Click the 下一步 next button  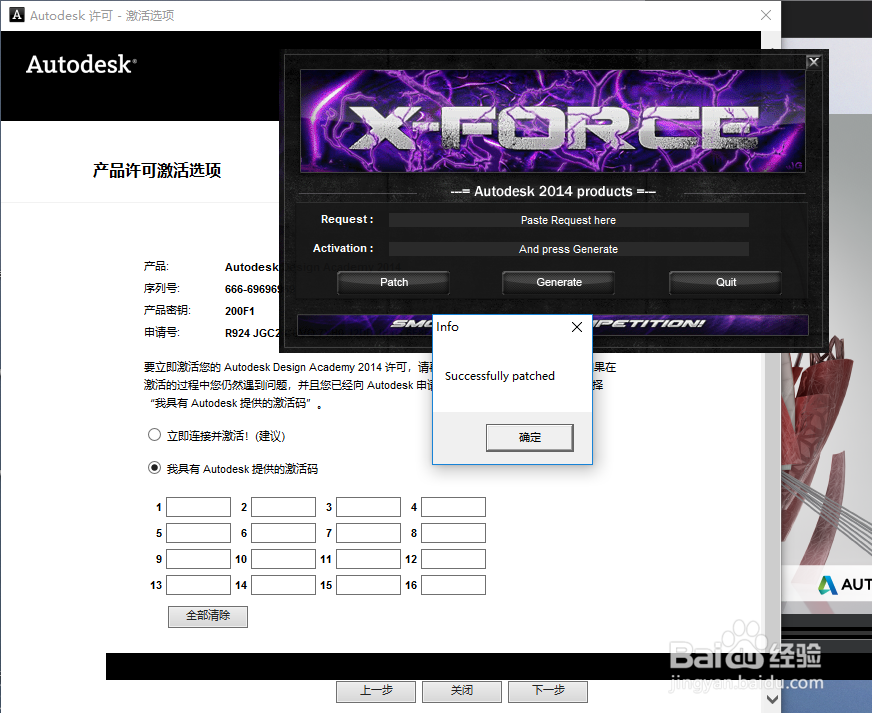(548, 691)
